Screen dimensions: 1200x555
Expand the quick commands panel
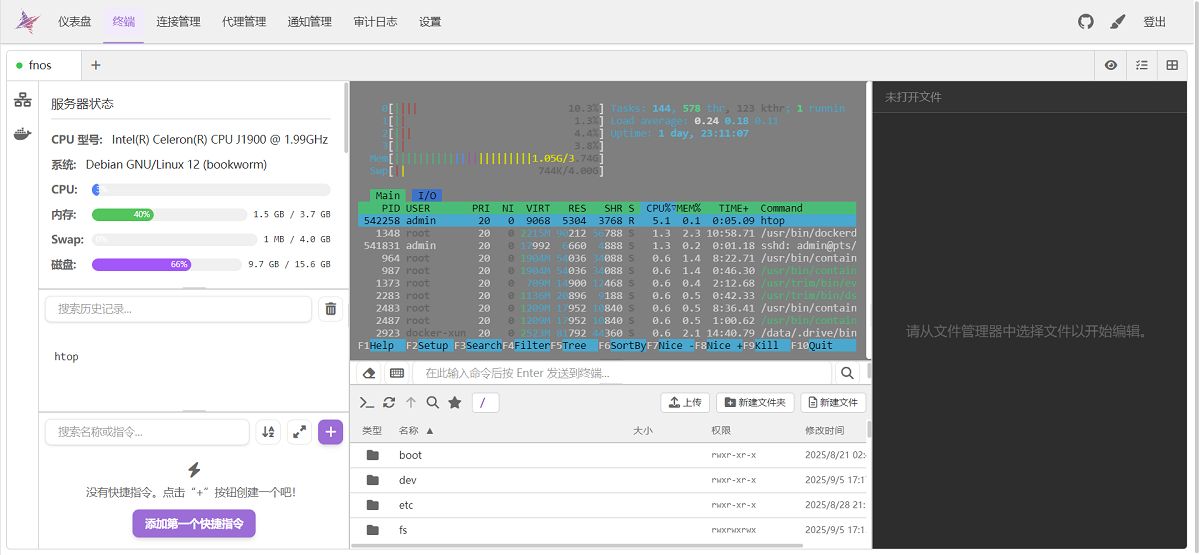pos(299,432)
